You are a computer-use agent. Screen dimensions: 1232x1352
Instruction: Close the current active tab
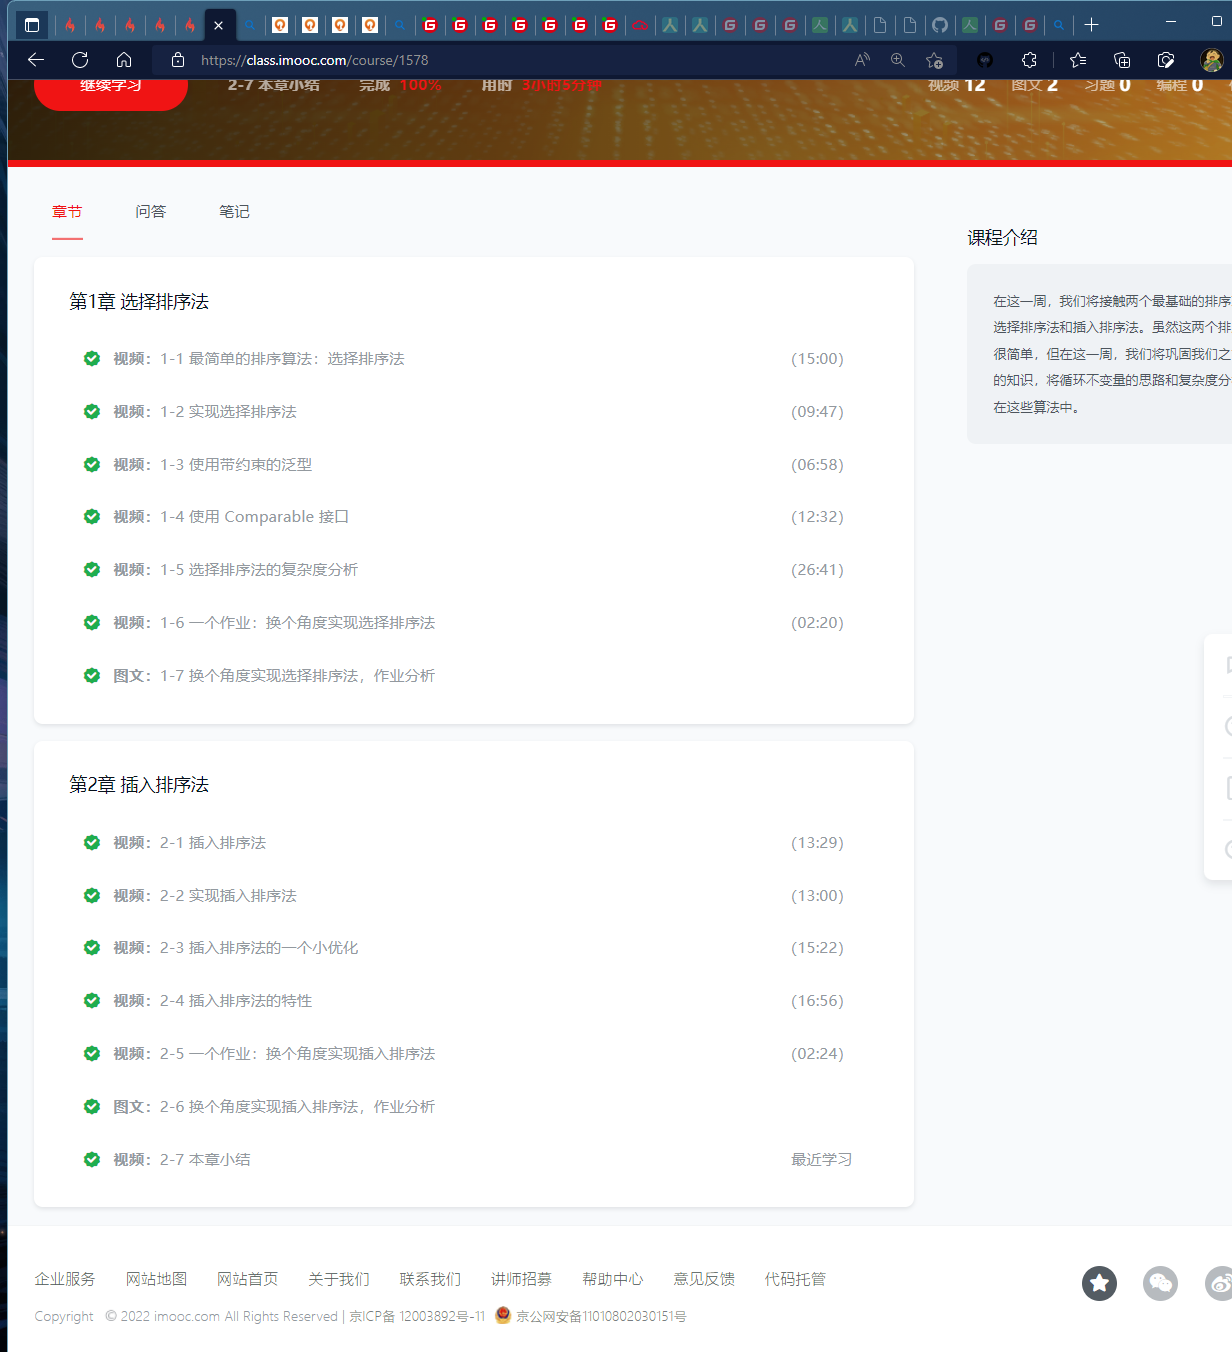(218, 25)
